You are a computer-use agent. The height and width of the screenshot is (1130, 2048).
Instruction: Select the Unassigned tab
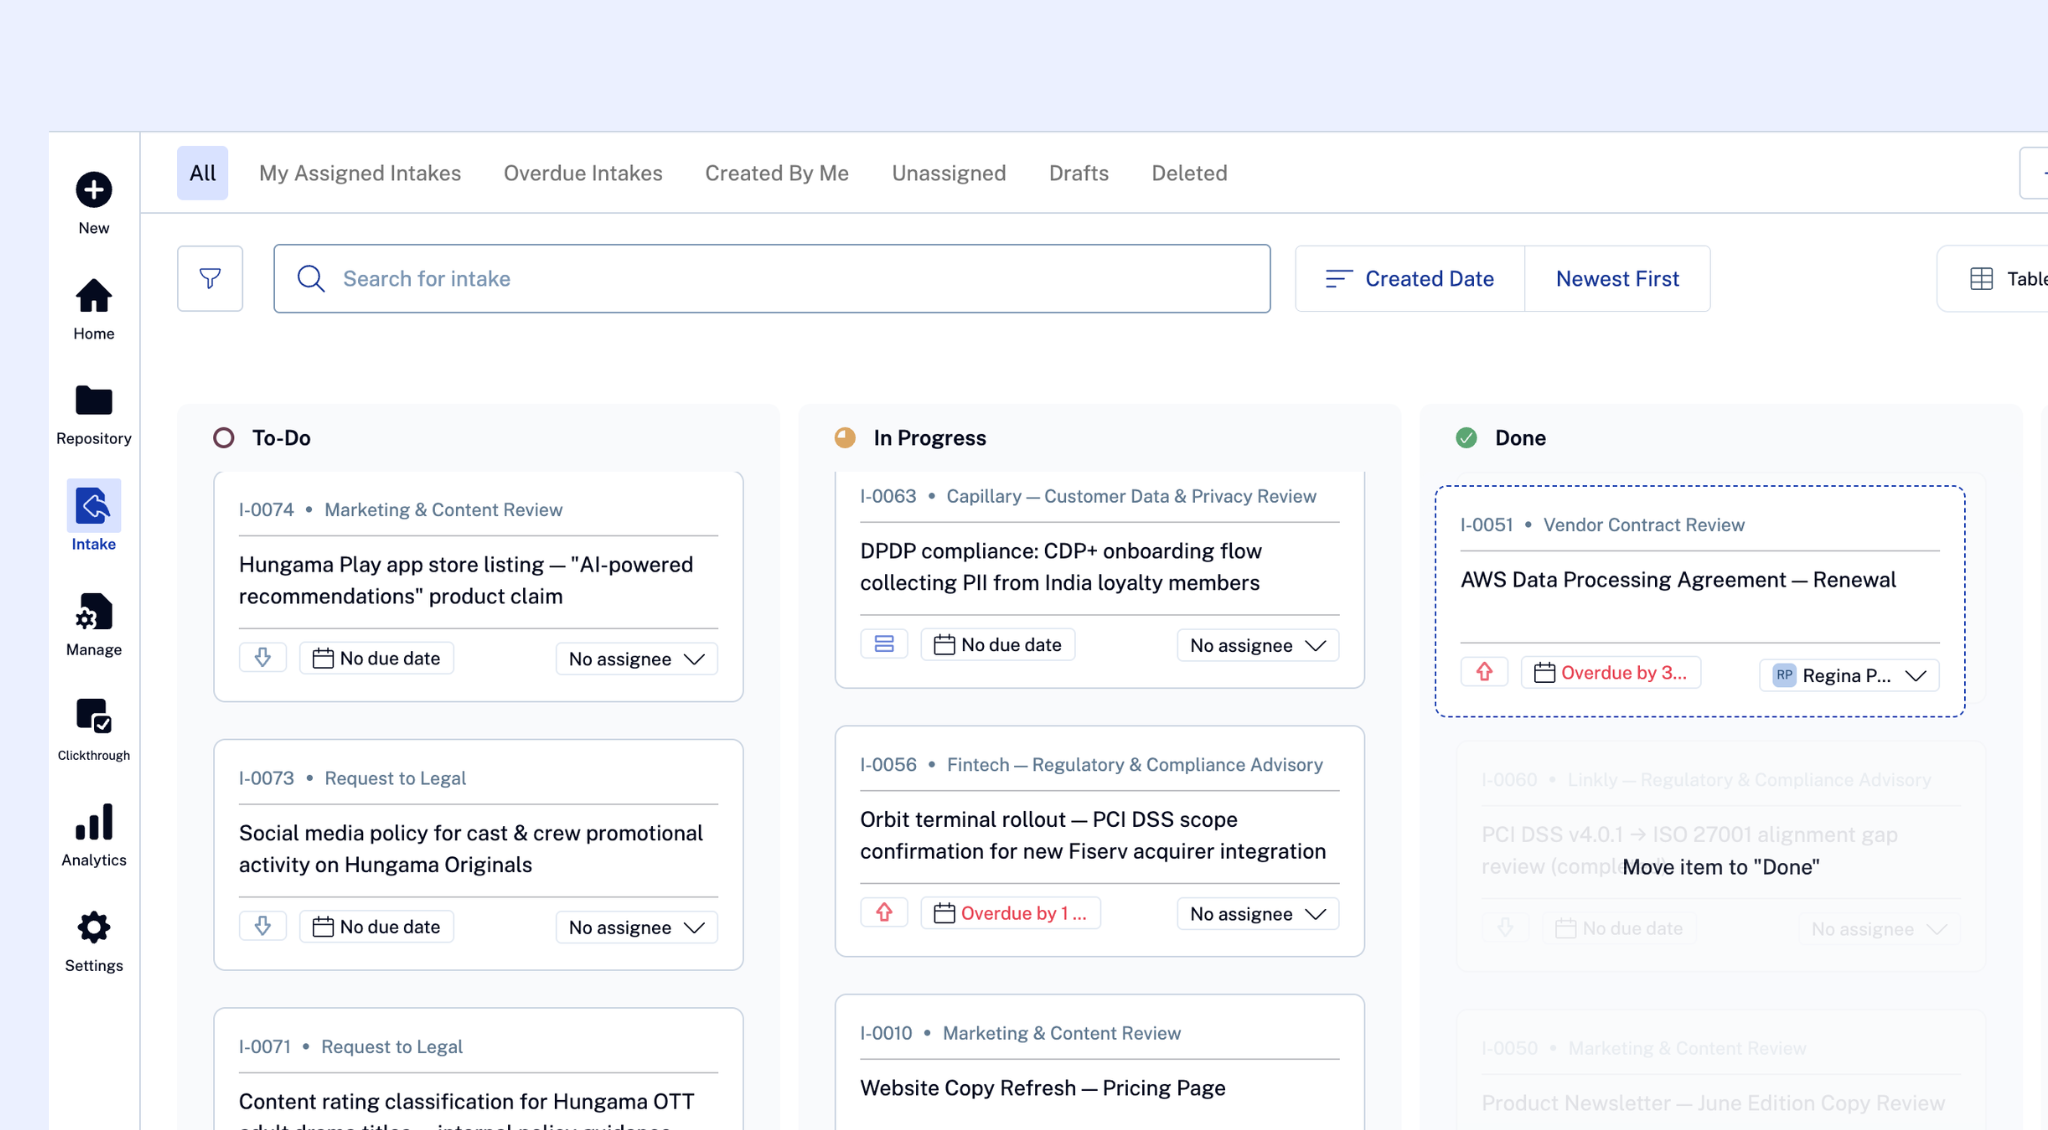click(x=949, y=173)
